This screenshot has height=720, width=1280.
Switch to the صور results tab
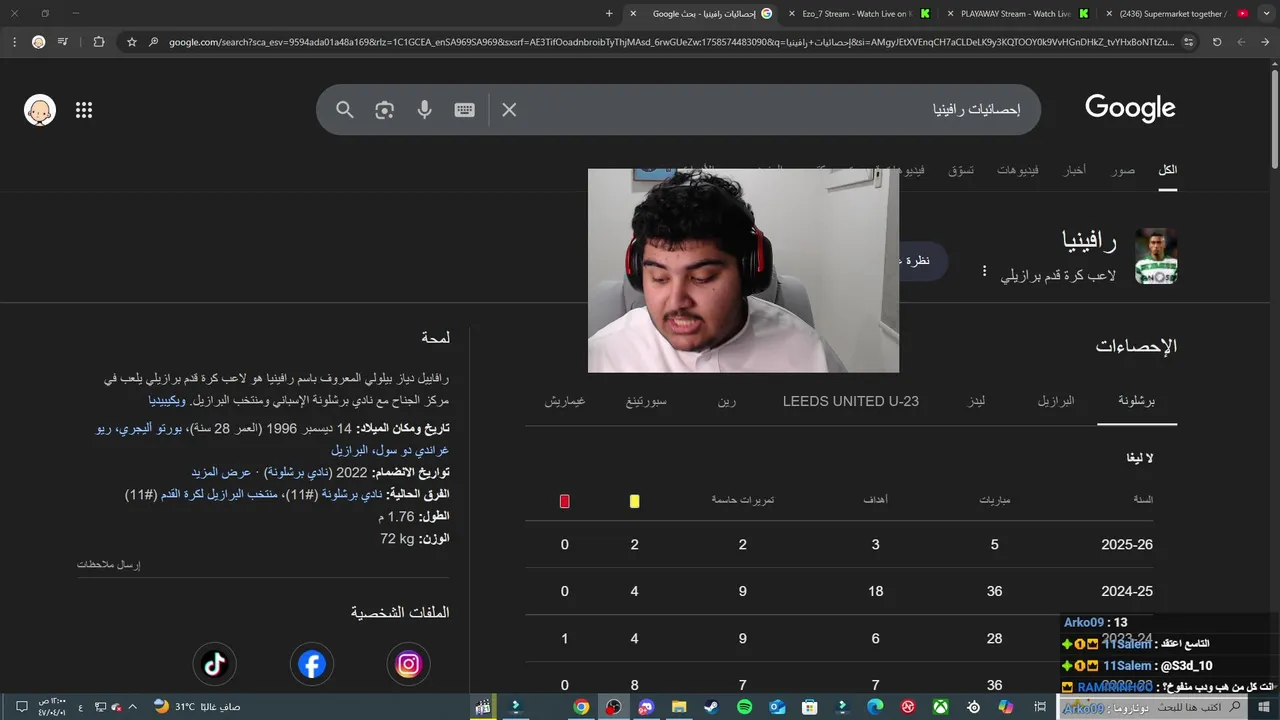[x=1123, y=170]
